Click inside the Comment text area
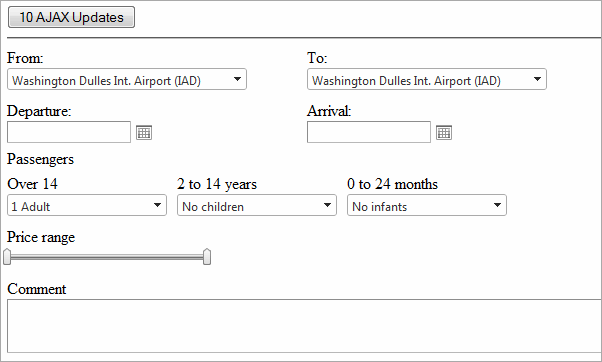This screenshot has height=362, width=602. pyautogui.click(x=304, y=326)
